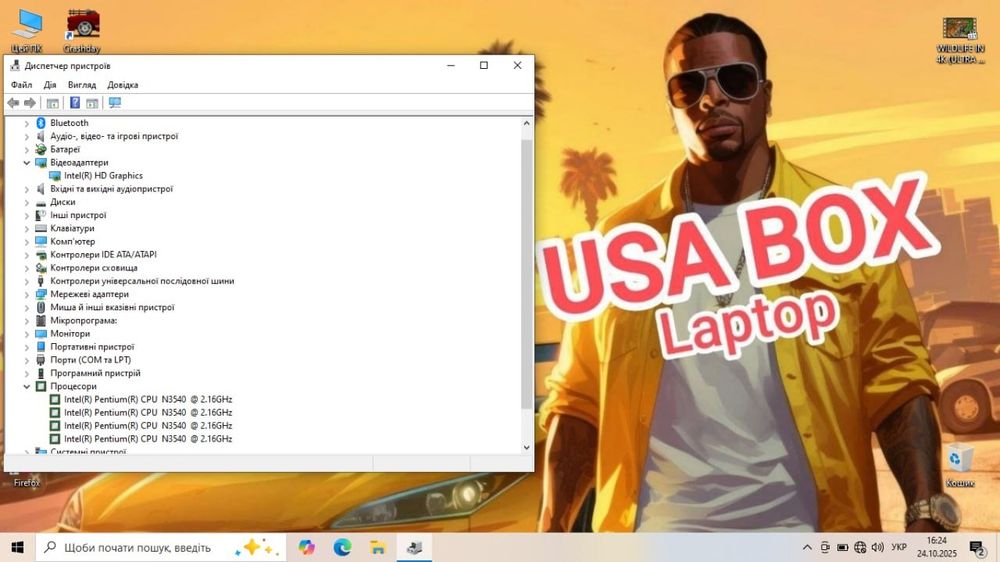Click the Forward arrow toolbar icon
This screenshot has width=1000, height=562.
click(29, 103)
